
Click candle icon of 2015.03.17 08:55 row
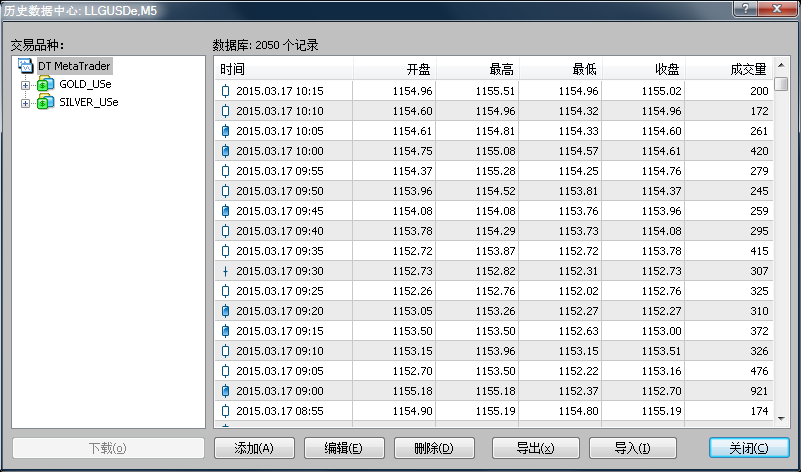(x=225, y=411)
